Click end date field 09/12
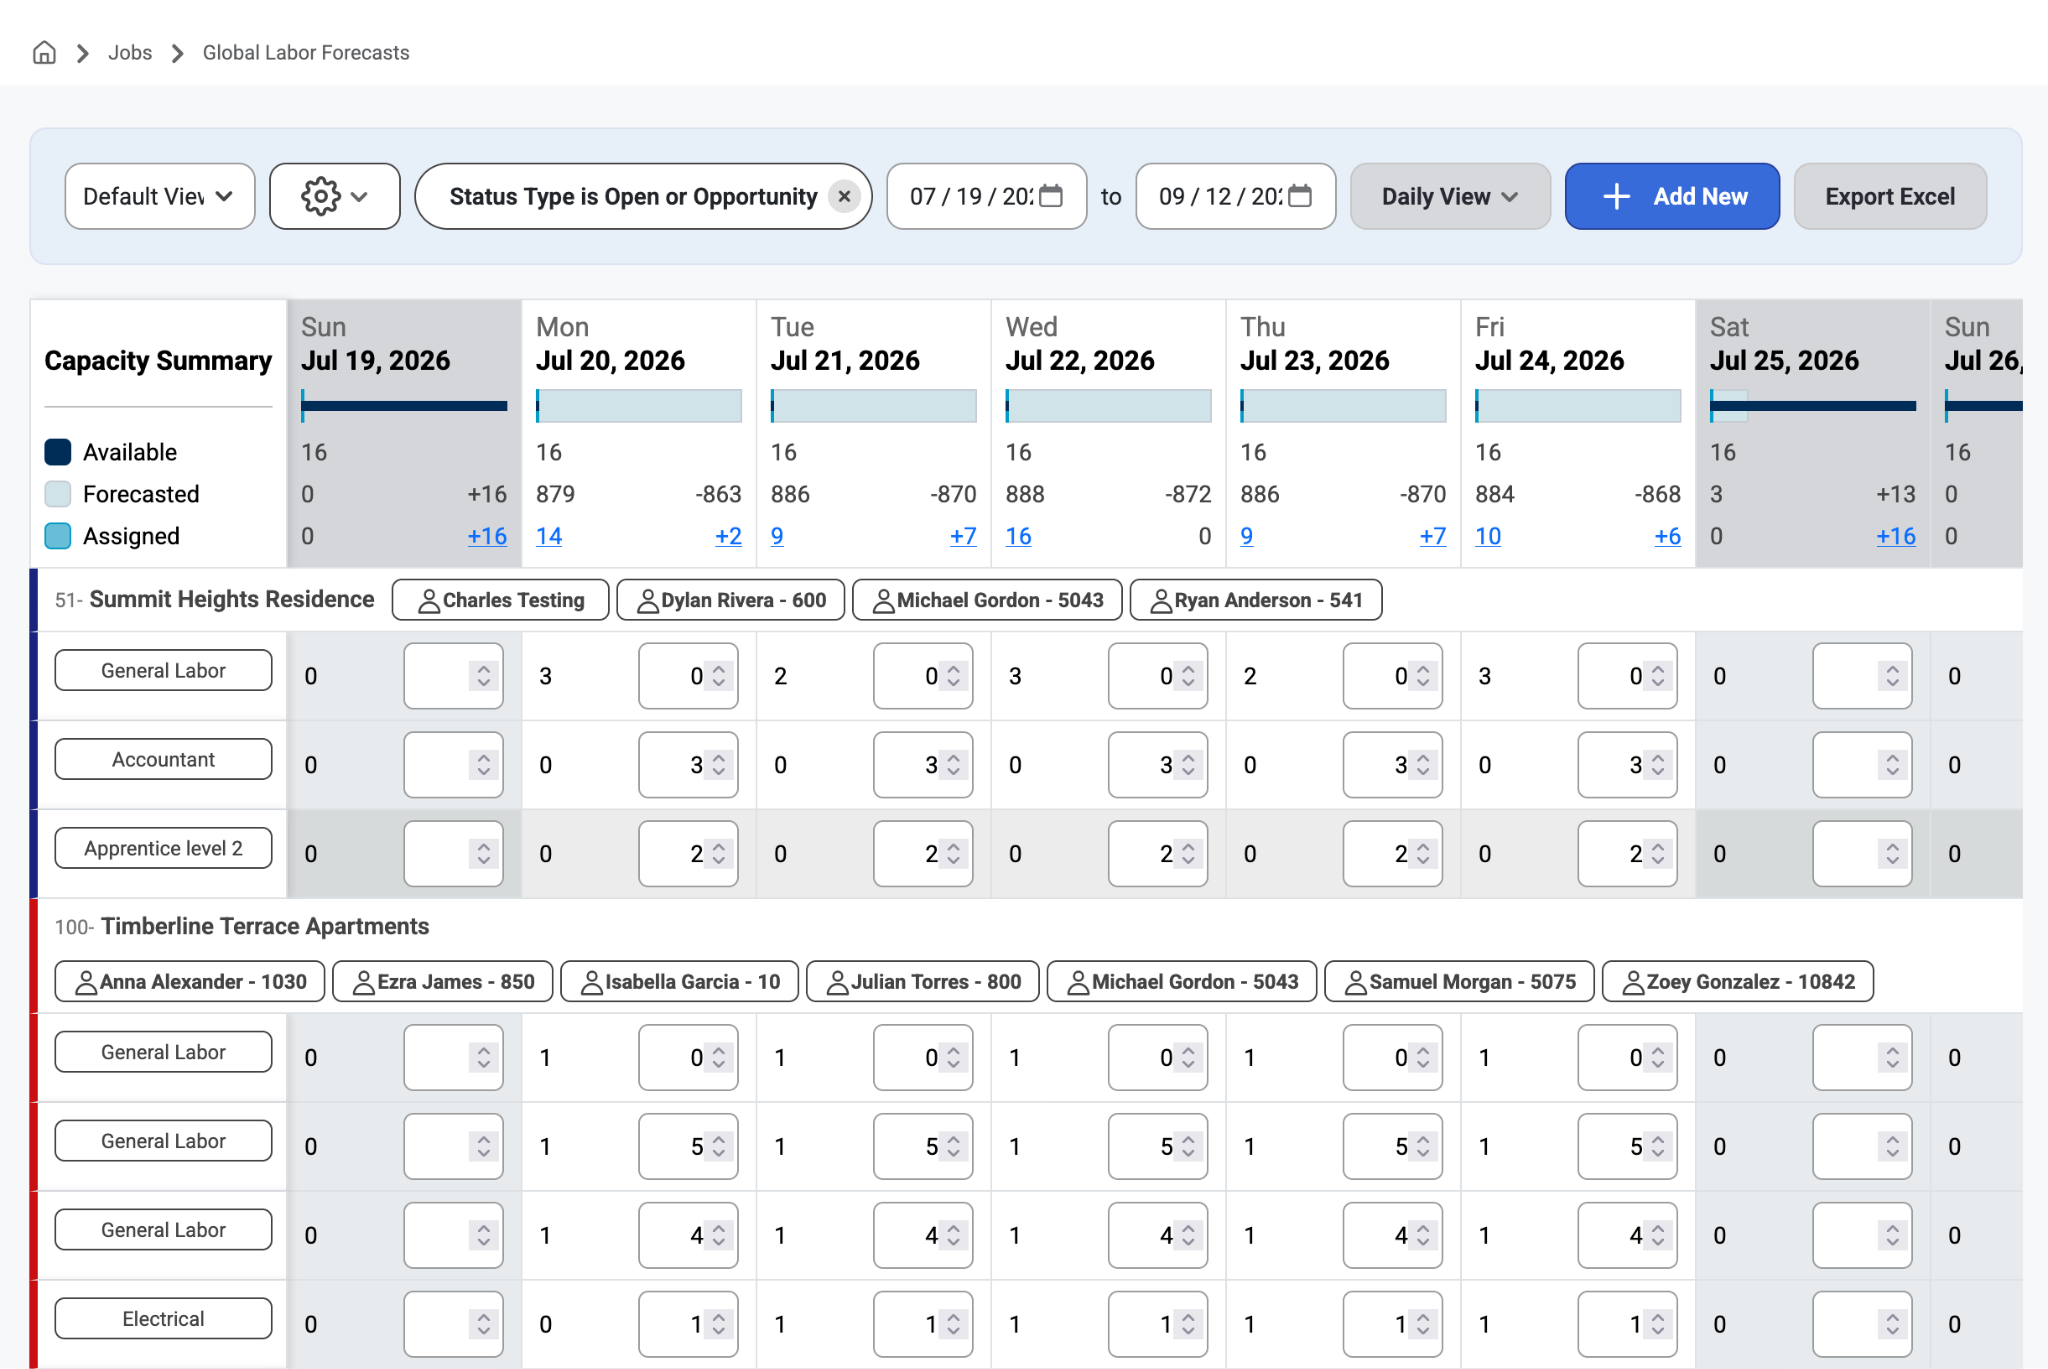The height and width of the screenshot is (1369, 2048). pos(1235,196)
